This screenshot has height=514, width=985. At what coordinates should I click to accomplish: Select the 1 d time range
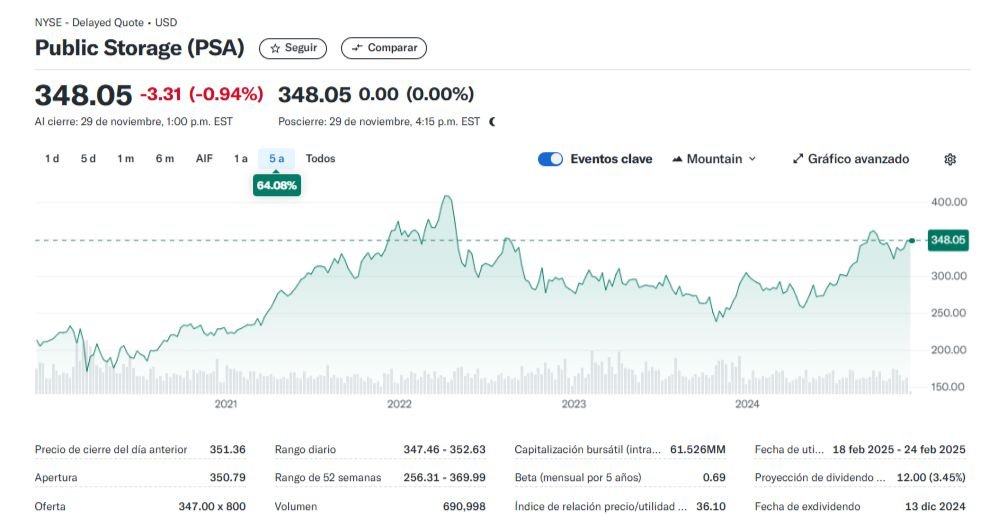(x=52, y=159)
